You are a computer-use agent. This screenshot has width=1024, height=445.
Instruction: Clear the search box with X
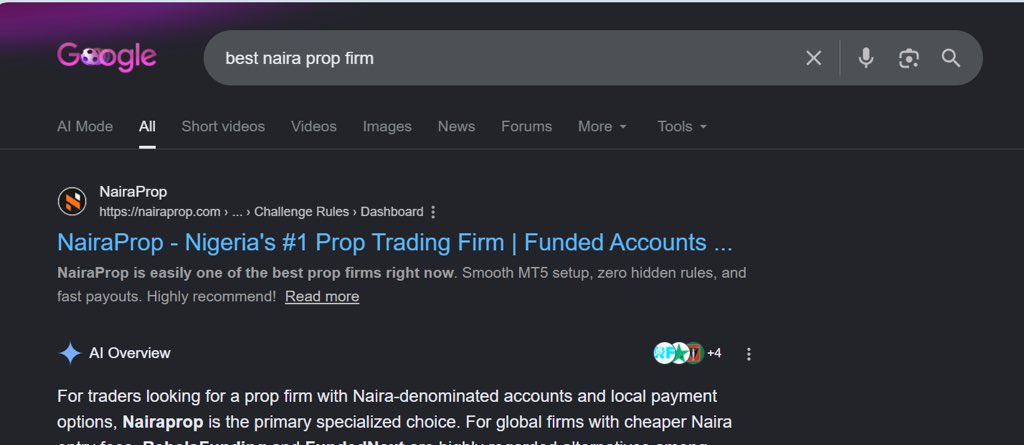[x=813, y=58]
